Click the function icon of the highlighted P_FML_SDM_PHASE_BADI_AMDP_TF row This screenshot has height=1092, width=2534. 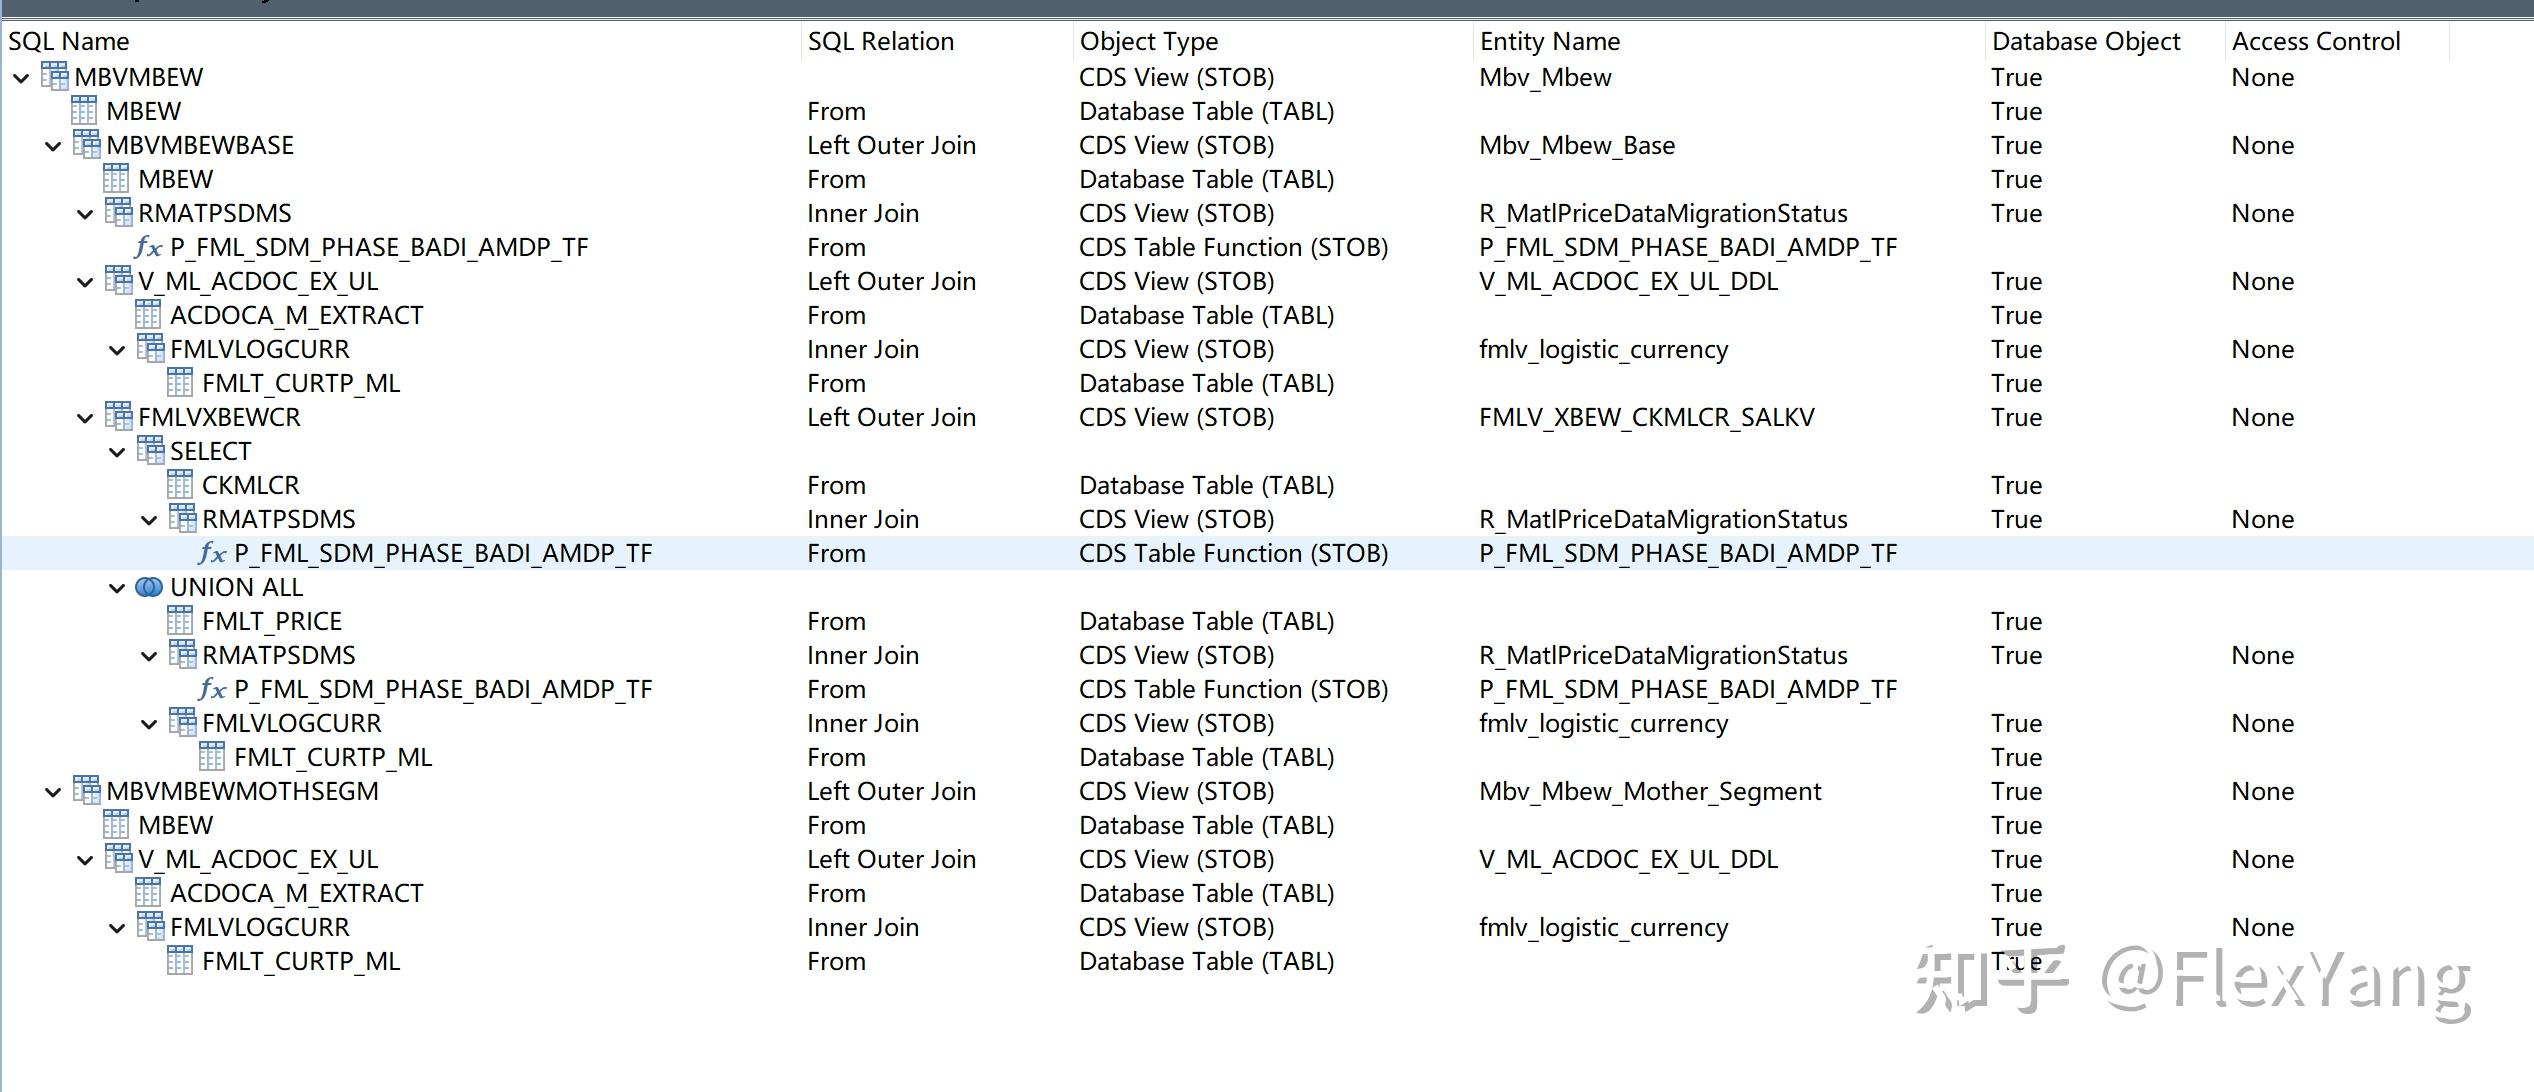212,553
